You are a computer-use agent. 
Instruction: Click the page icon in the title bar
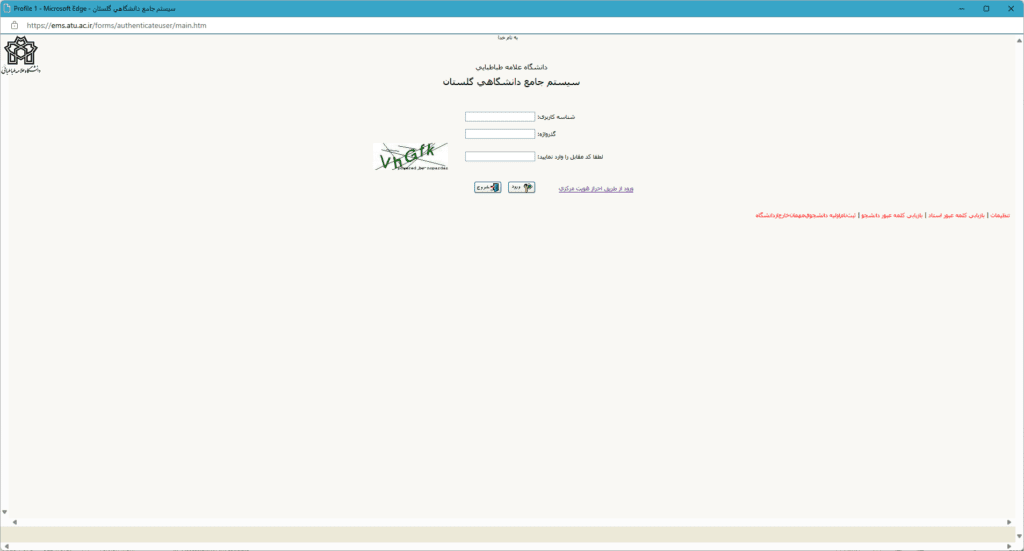pos(7,8)
